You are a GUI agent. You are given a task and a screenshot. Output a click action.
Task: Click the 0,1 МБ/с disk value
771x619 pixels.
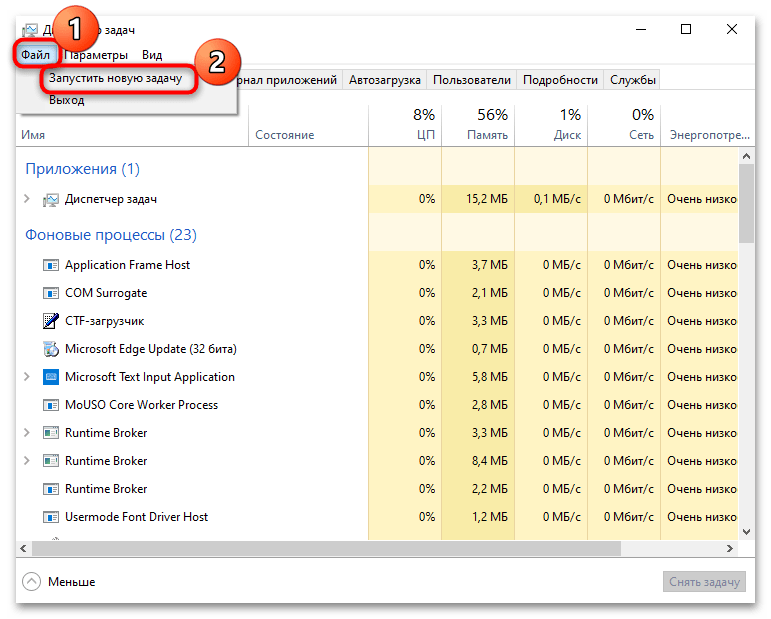pyautogui.click(x=557, y=199)
